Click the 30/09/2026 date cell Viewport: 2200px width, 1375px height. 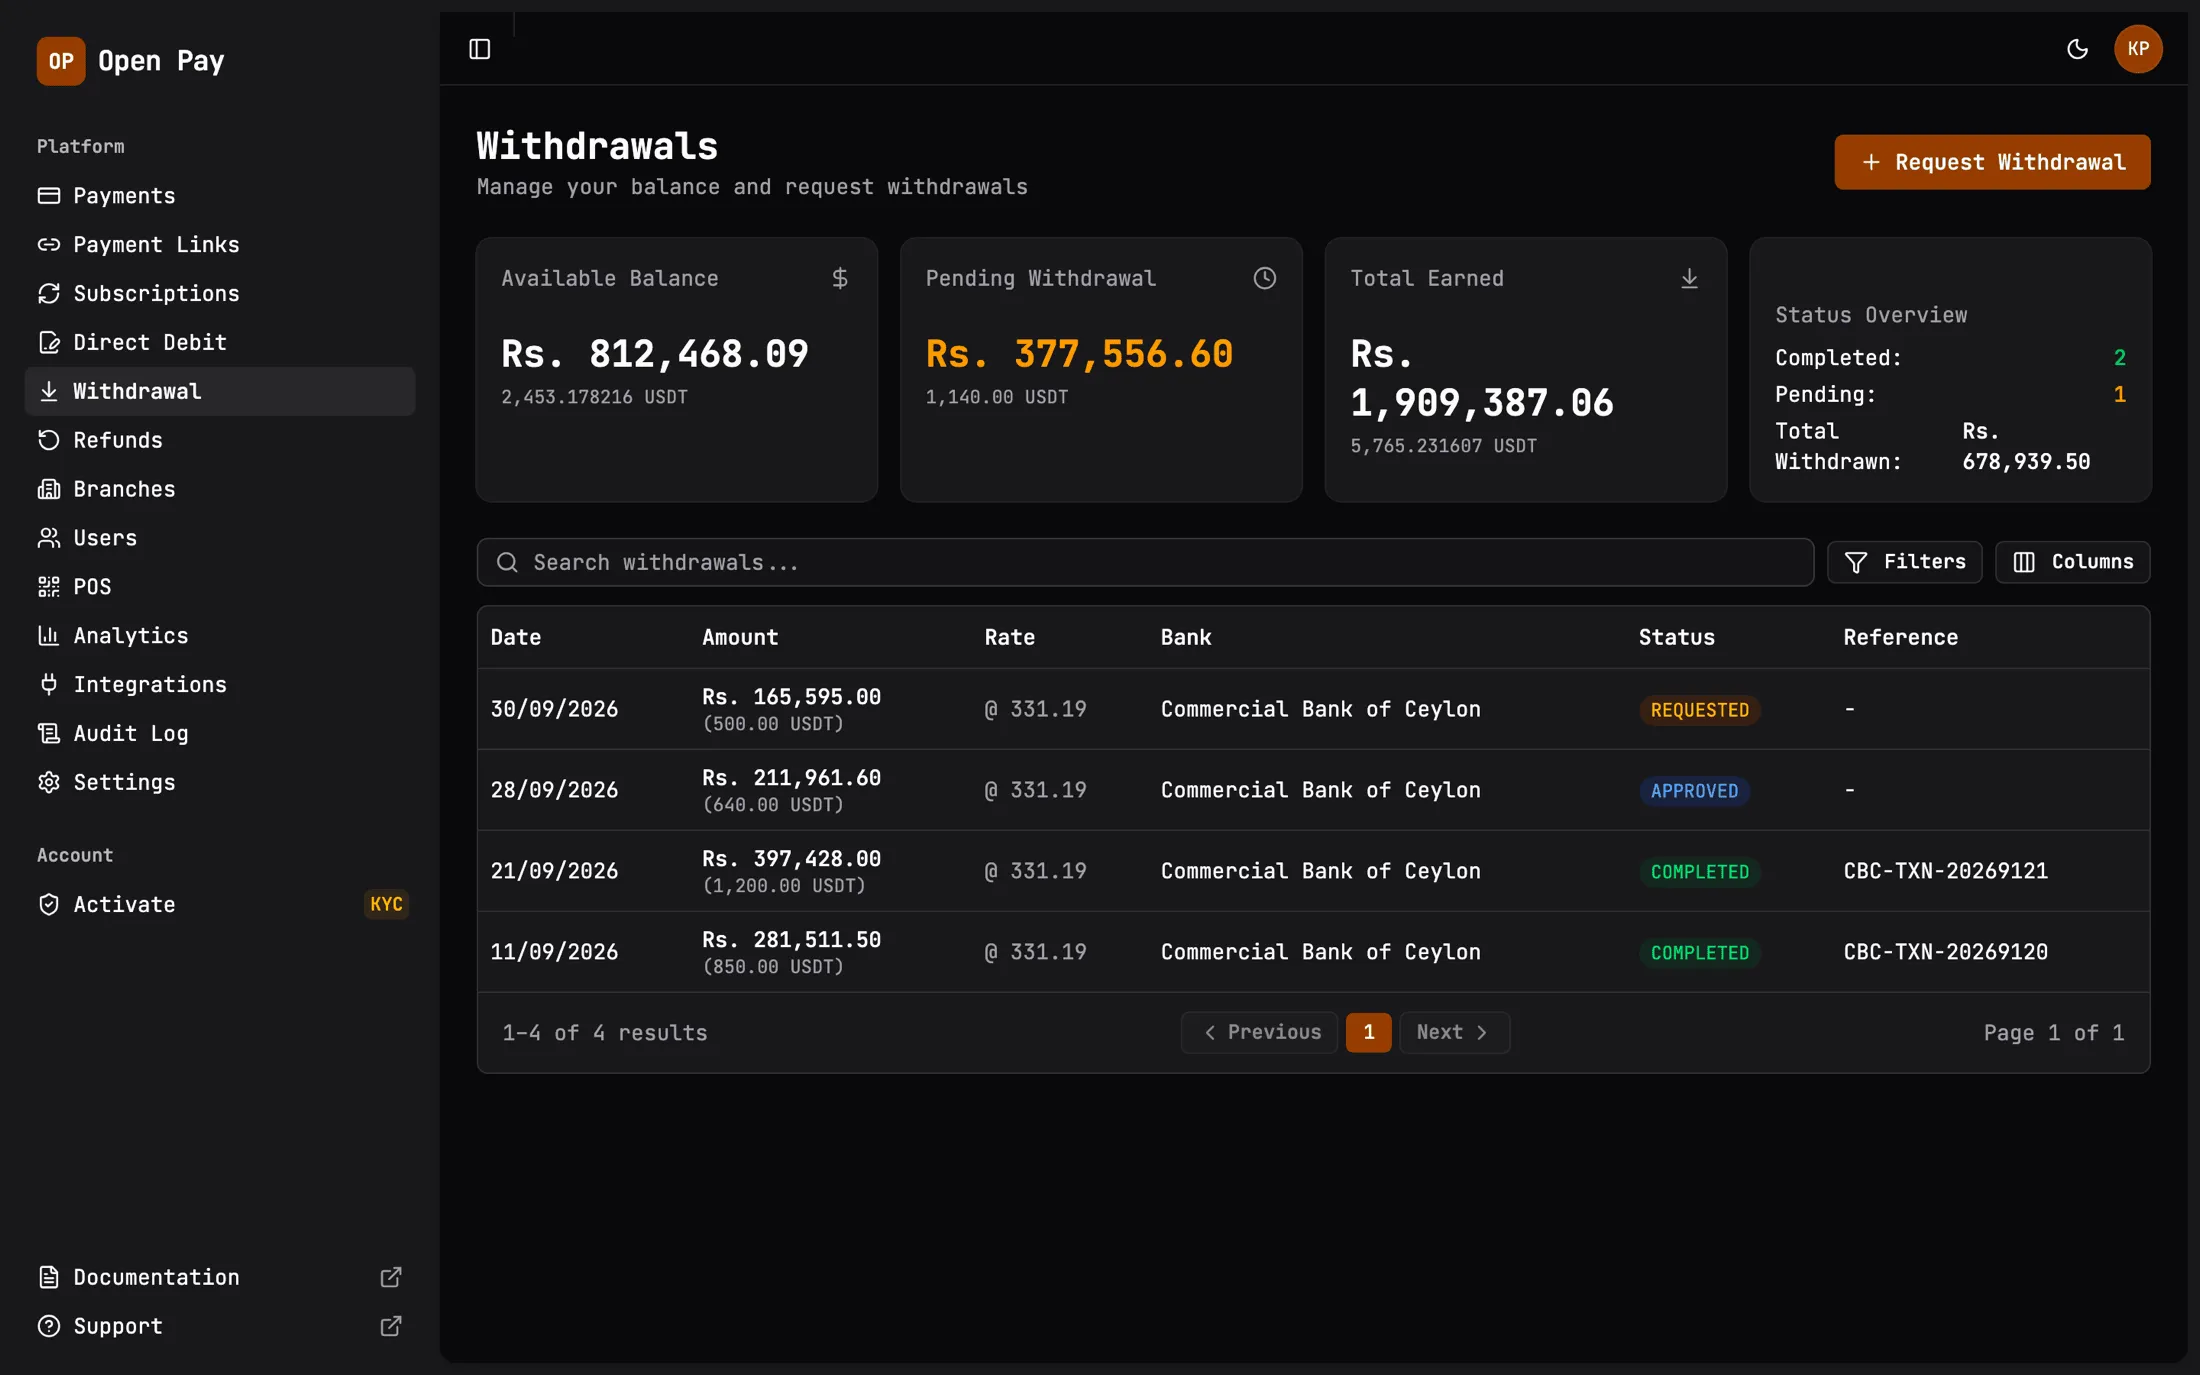point(554,709)
